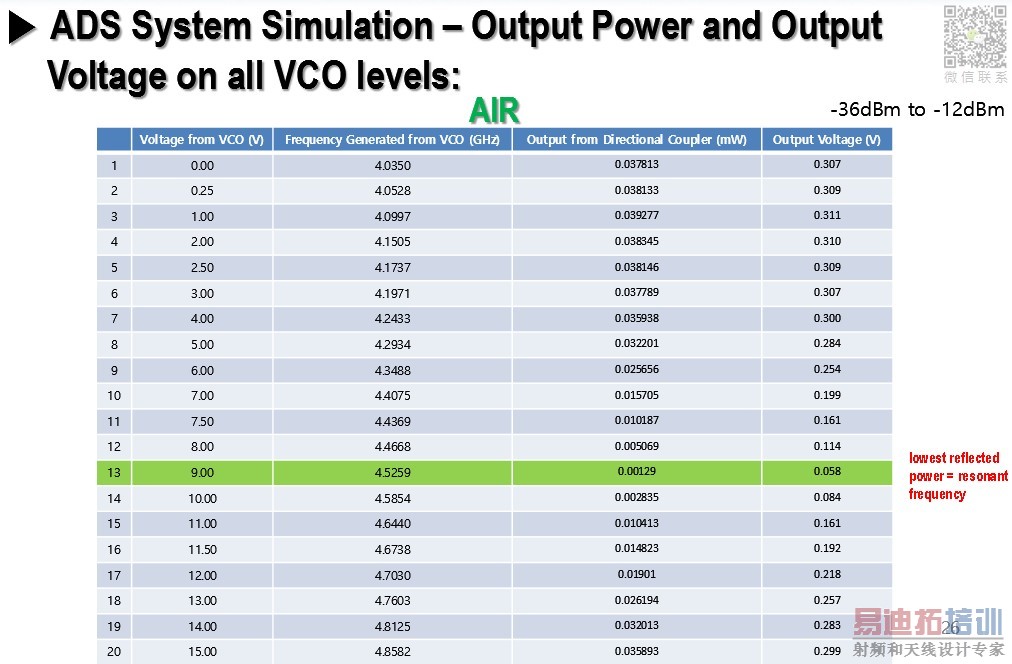The height and width of the screenshot is (664, 1012).
Task: Click coupler output value 0.037813
Action: (636, 164)
